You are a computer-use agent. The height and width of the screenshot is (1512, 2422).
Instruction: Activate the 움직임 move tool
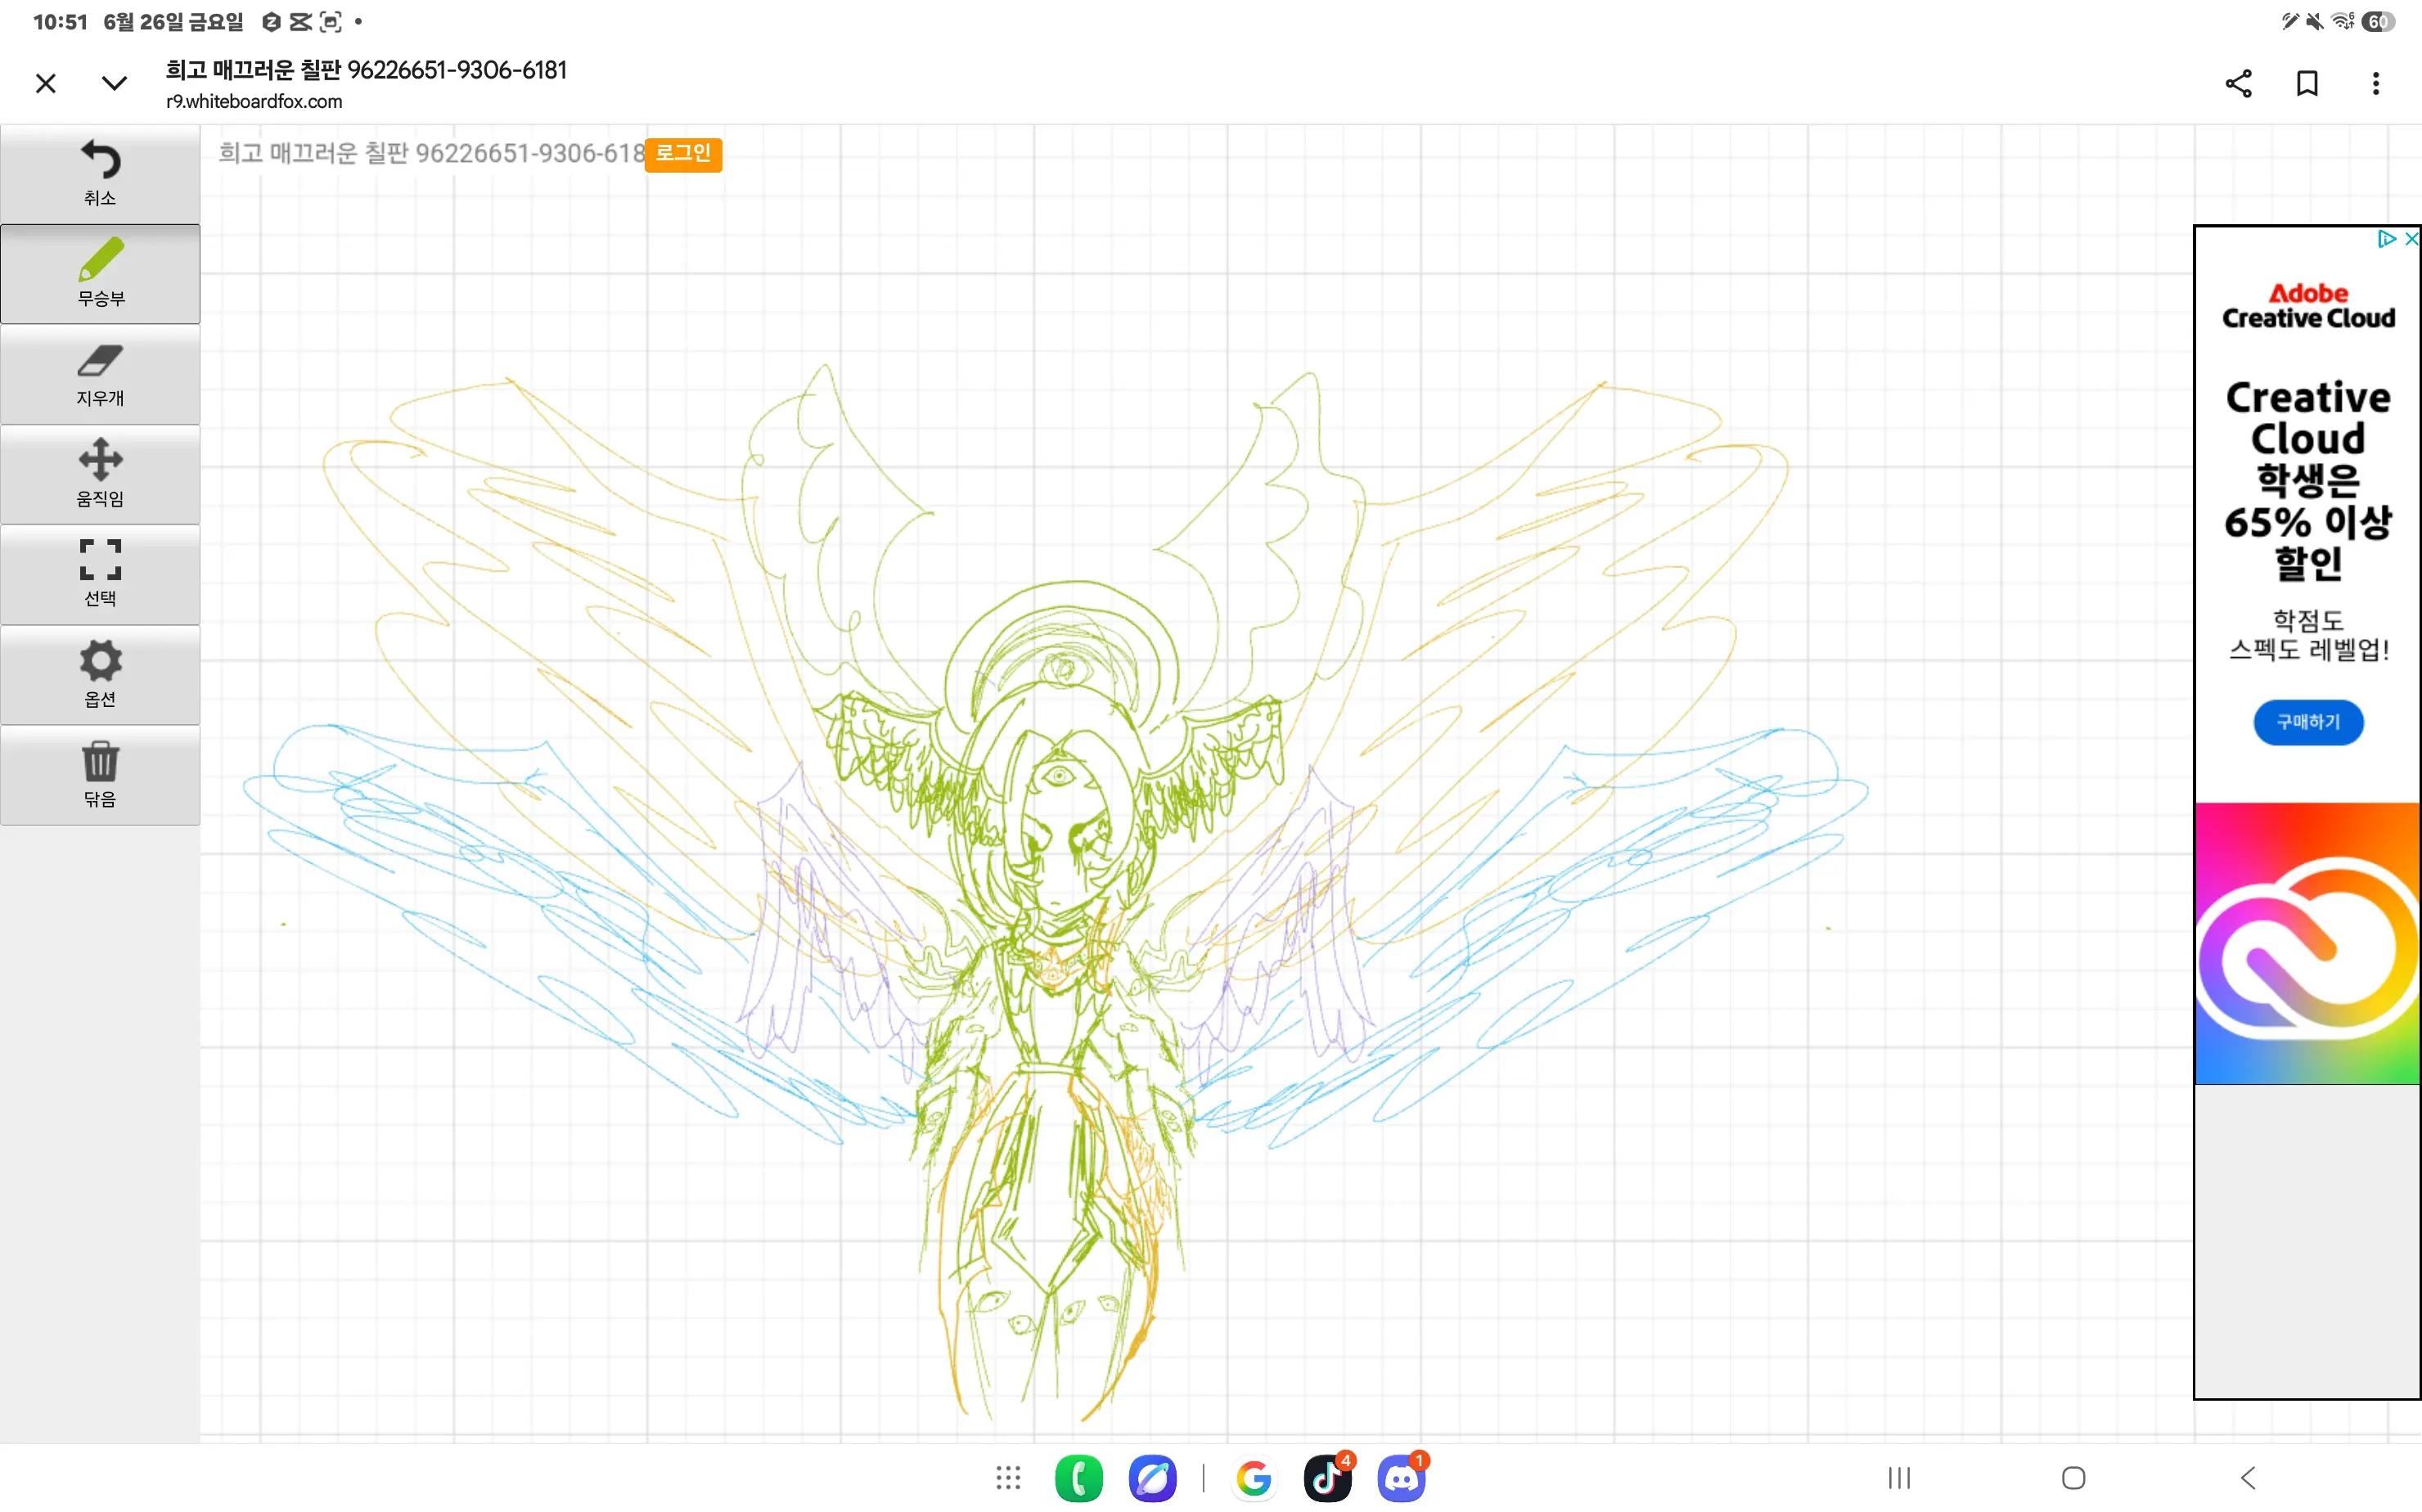pyautogui.click(x=100, y=474)
